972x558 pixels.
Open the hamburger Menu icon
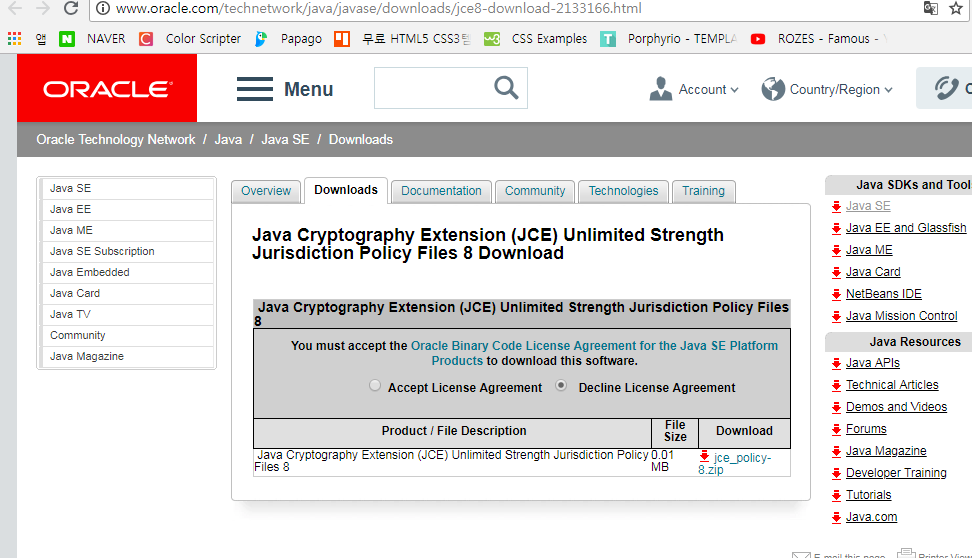255,89
